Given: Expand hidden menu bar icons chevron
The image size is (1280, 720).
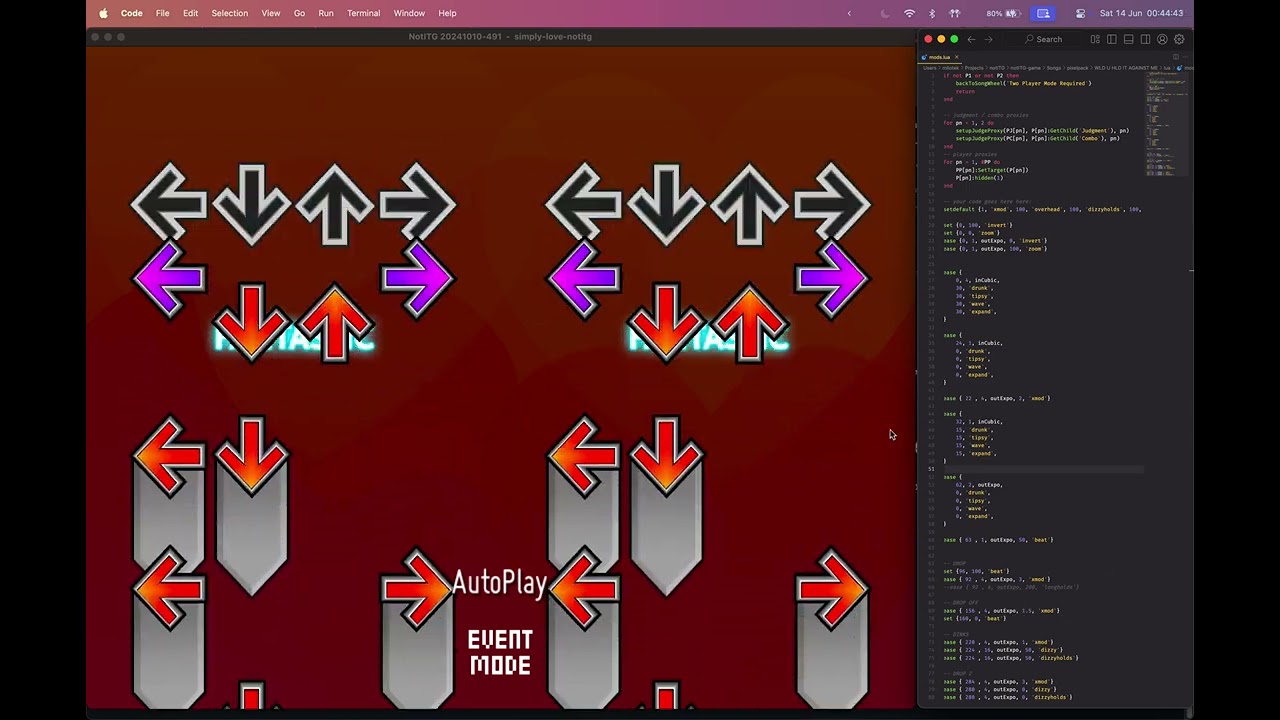Looking at the screenshot, I should (849, 13).
